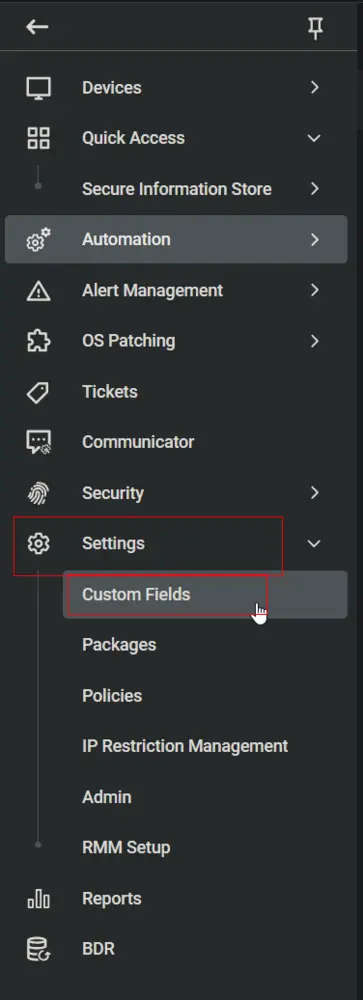
Task: Go to IP Restriction Management
Action: [x=185, y=746]
